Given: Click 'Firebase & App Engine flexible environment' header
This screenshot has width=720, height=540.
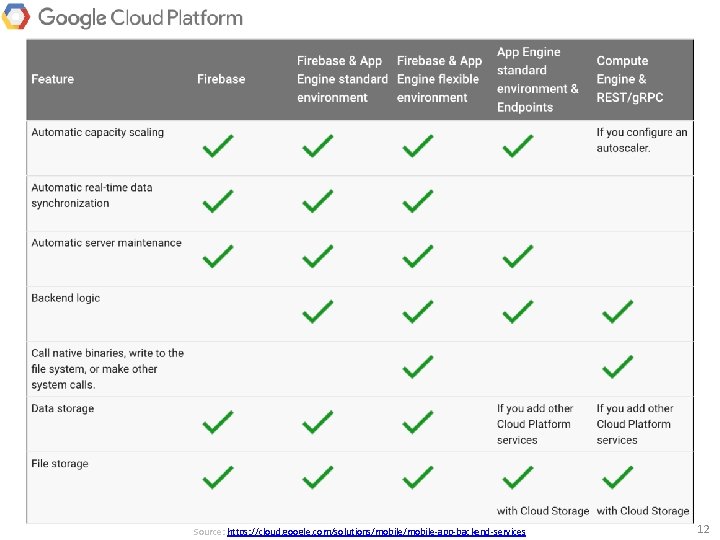Looking at the screenshot, I should (x=439, y=79).
